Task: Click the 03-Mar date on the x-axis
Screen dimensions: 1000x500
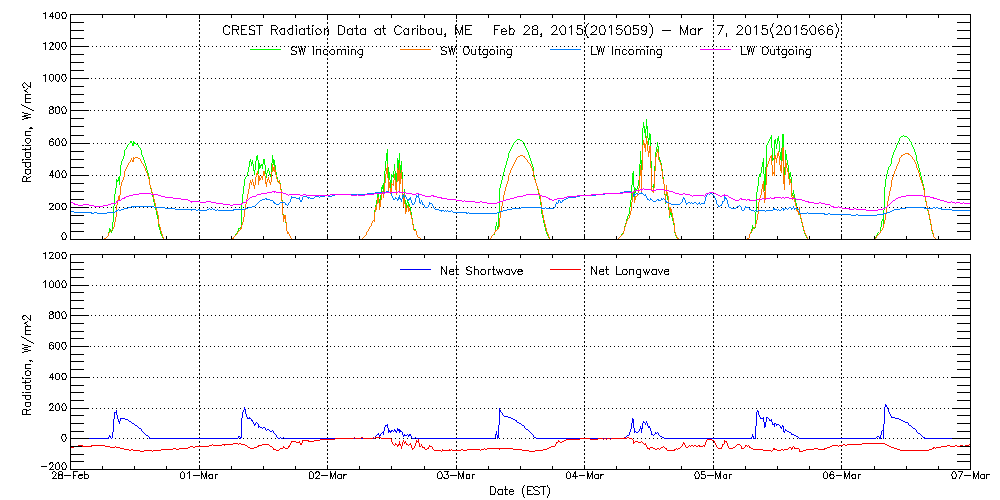Action: pos(456,476)
